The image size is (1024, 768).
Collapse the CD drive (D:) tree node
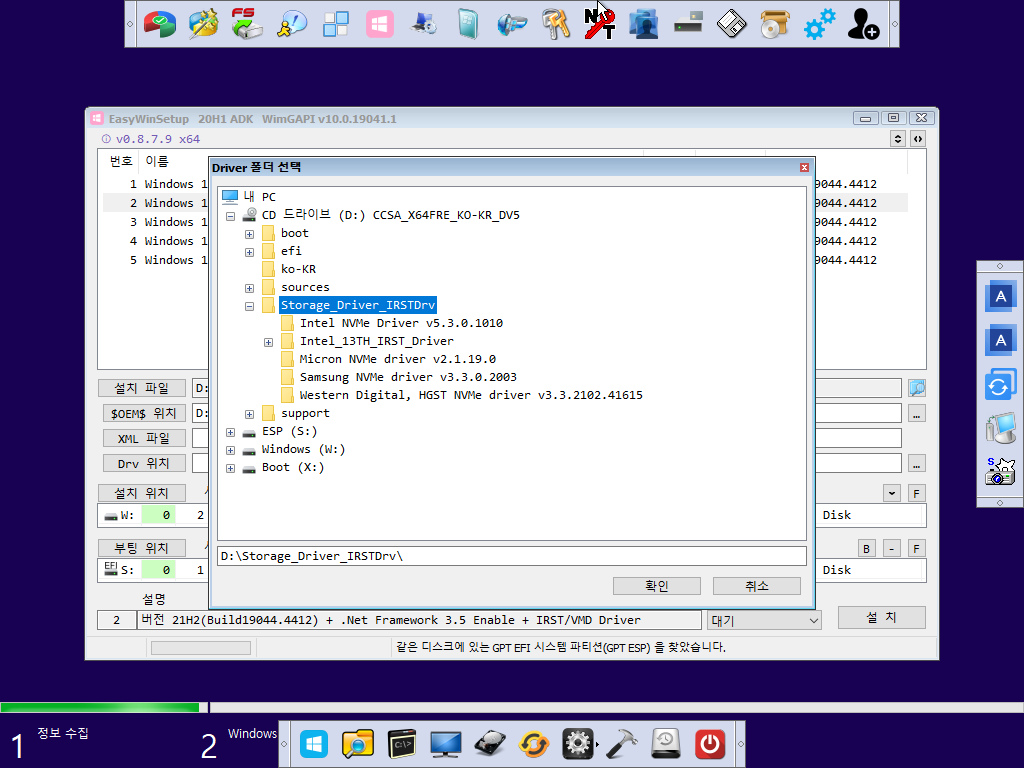point(231,216)
